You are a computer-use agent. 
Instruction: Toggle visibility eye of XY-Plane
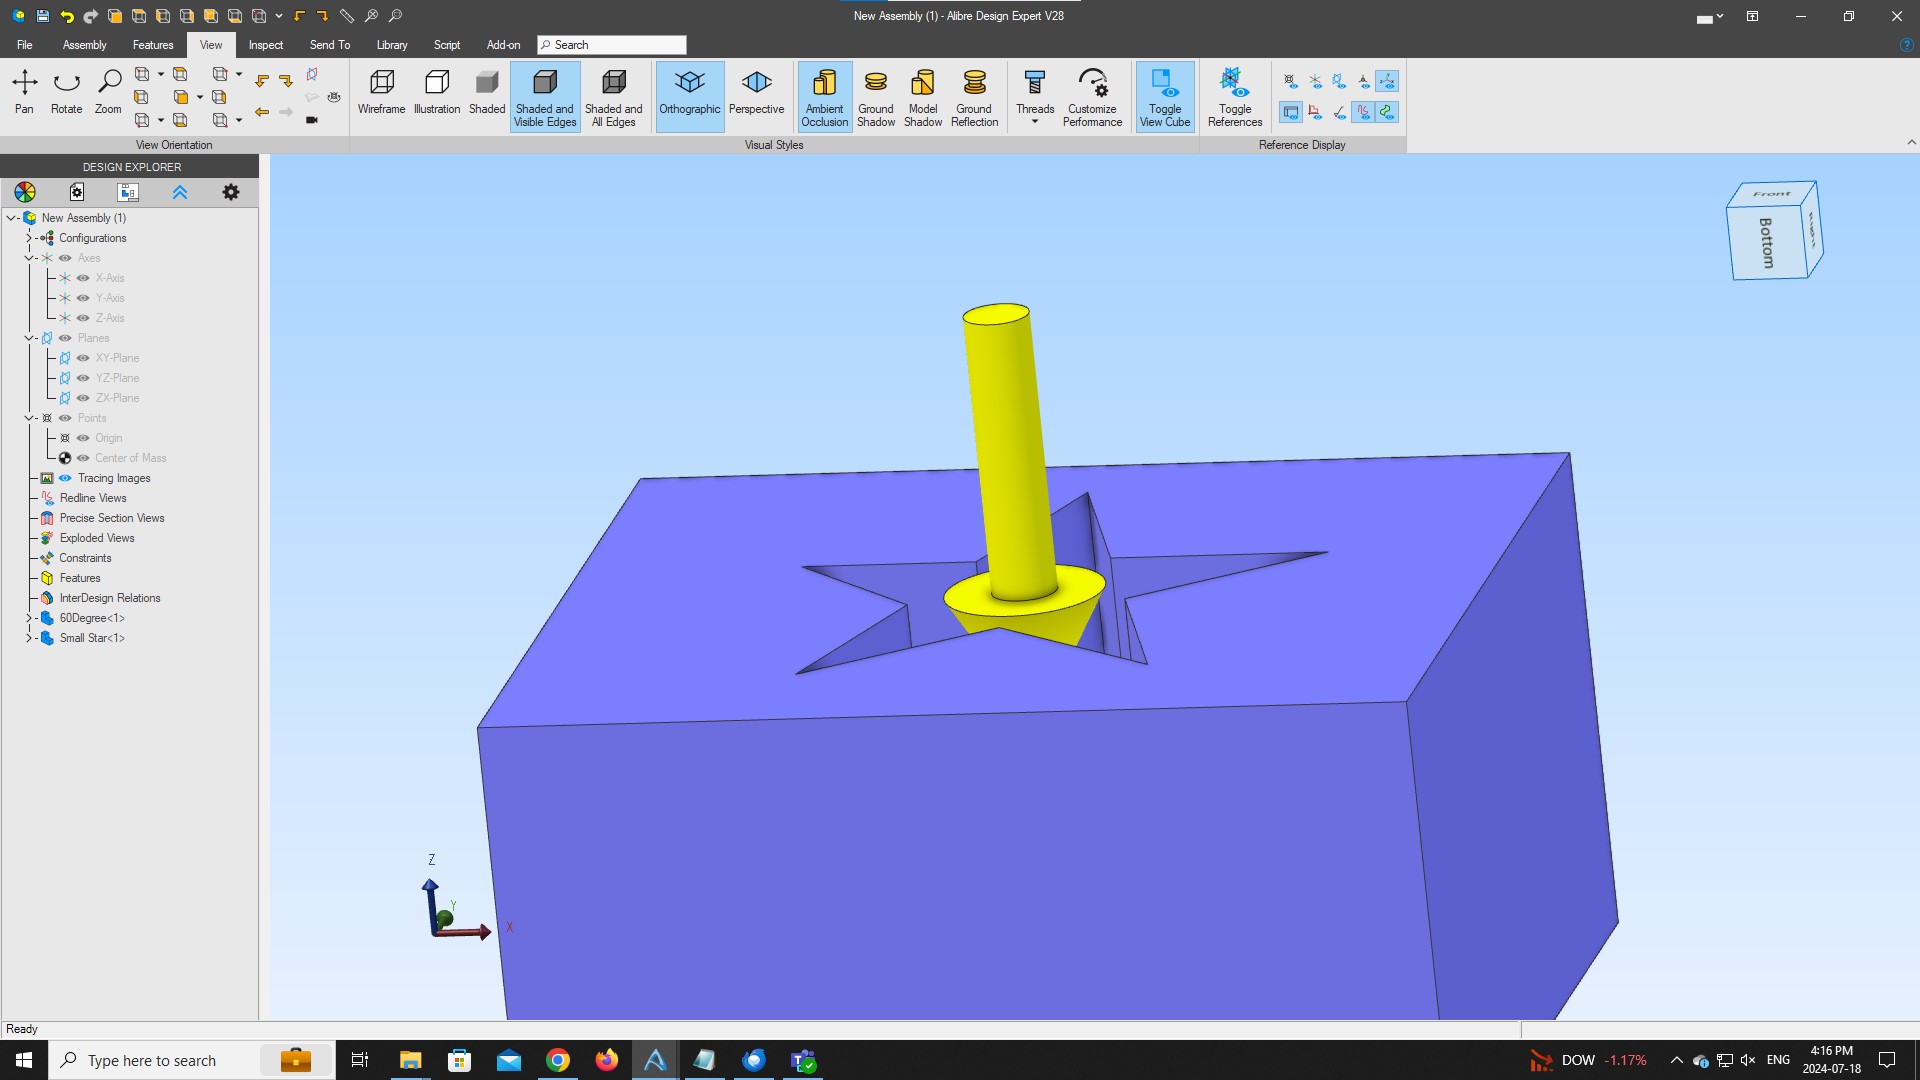[83, 358]
